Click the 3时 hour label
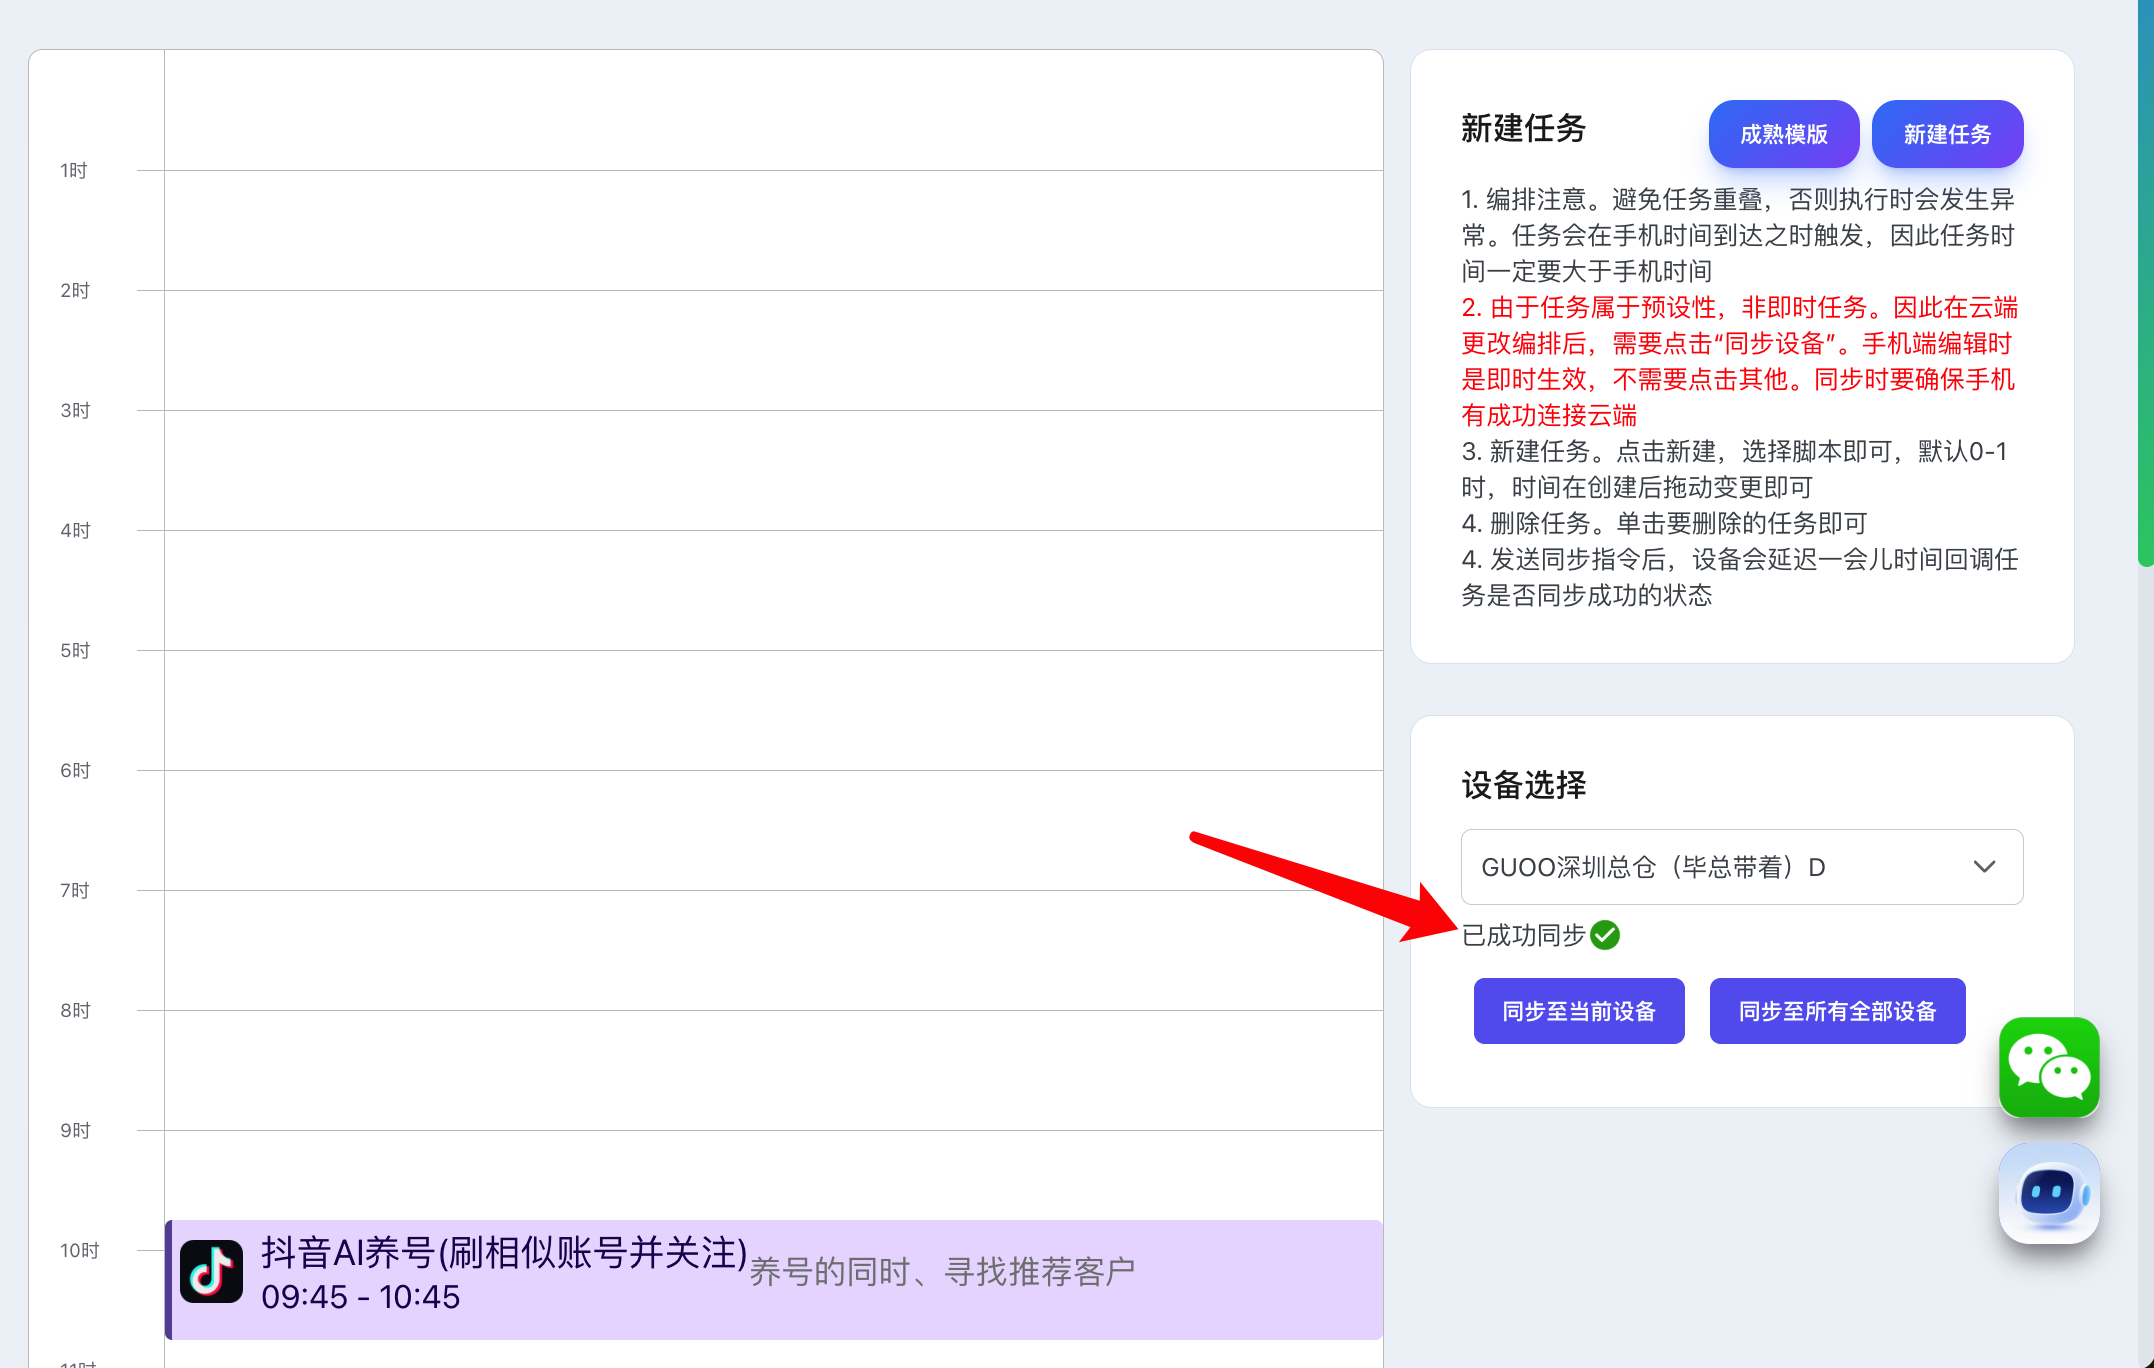 point(75,410)
